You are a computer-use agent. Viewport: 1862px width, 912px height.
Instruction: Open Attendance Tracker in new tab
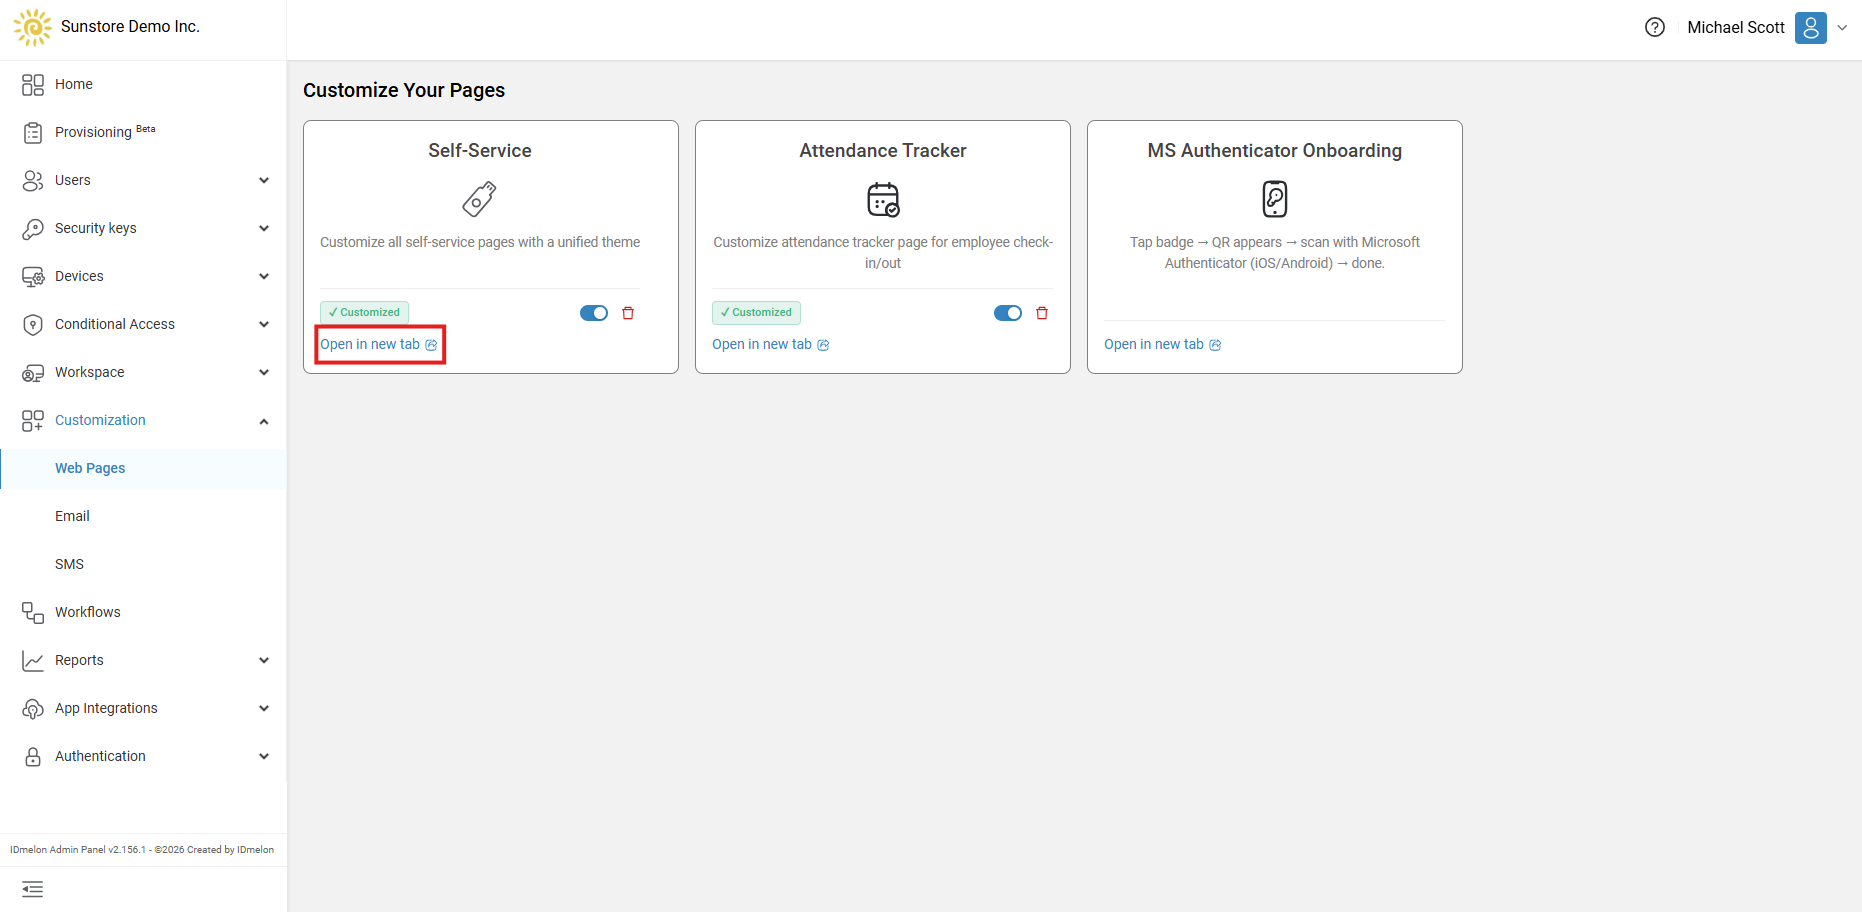771,344
